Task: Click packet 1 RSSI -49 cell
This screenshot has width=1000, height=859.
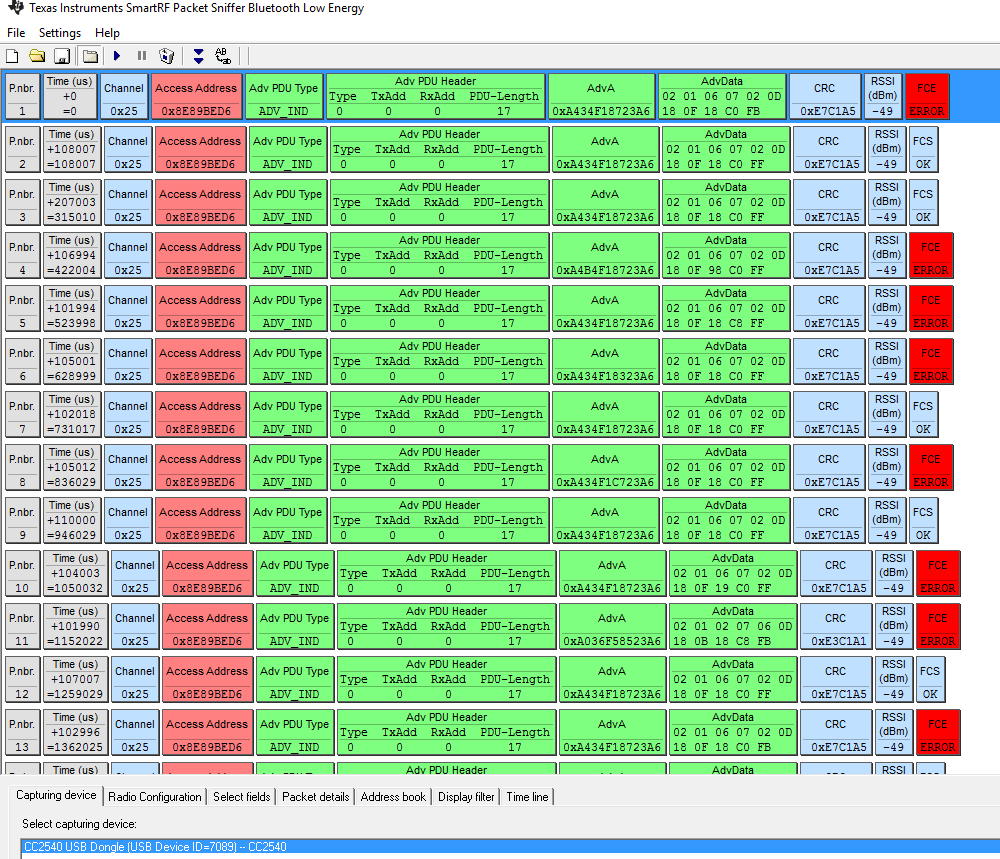Action: click(x=883, y=96)
